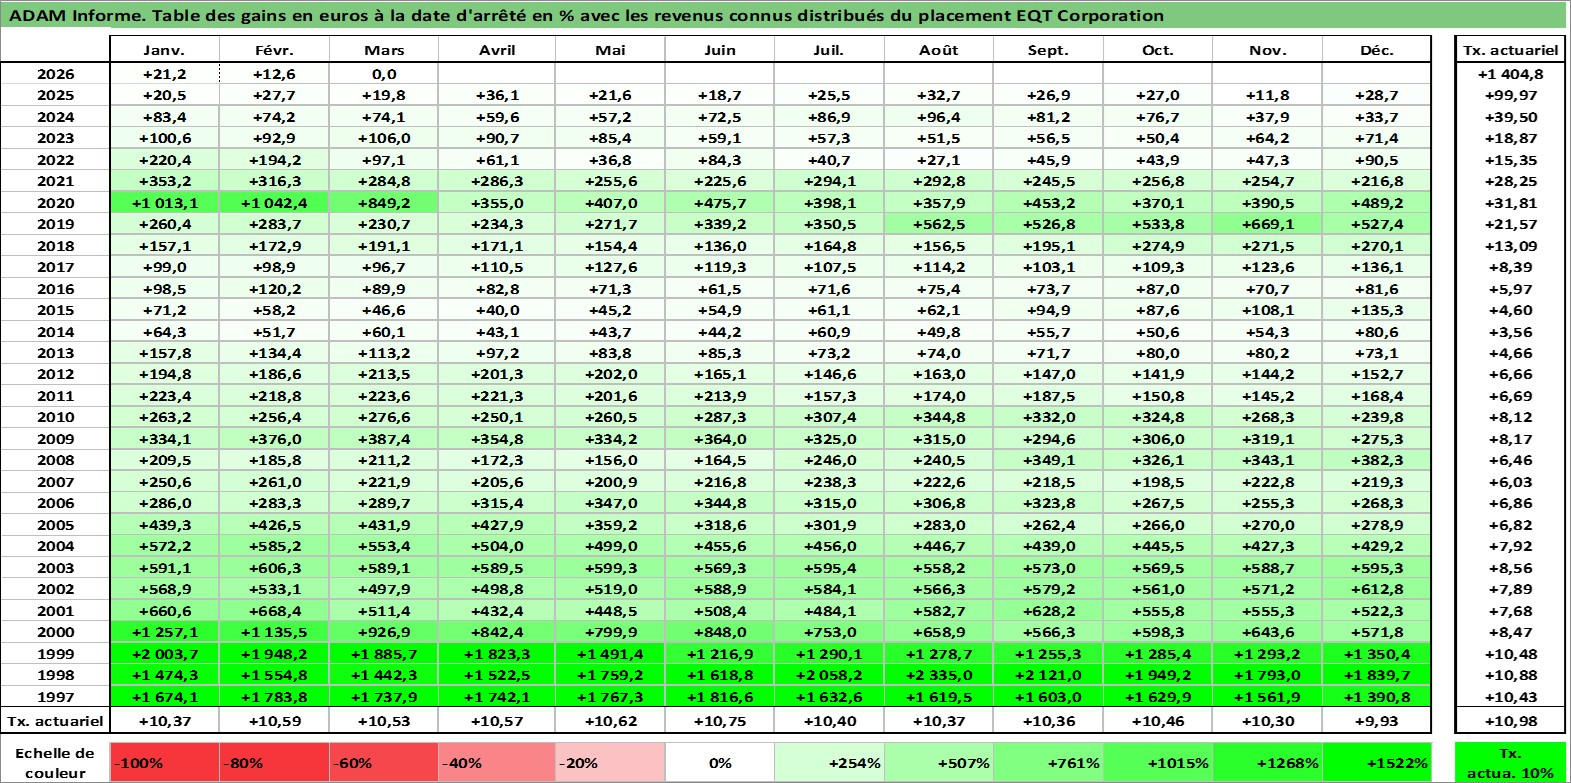Click cell +36,1 in 2025 April

497,95
